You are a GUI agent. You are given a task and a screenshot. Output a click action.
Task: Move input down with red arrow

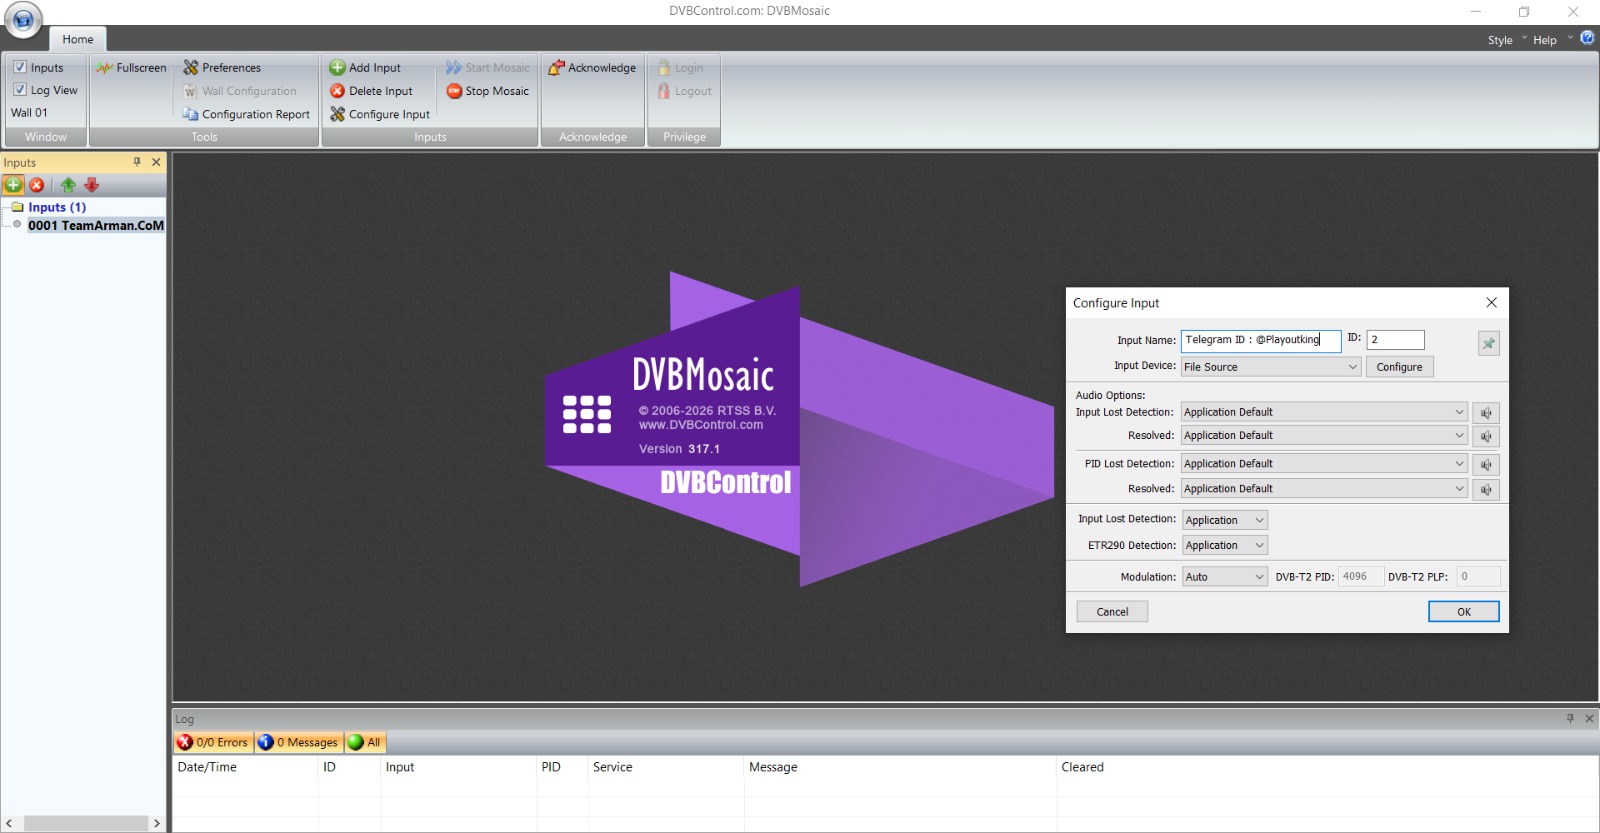(92, 185)
